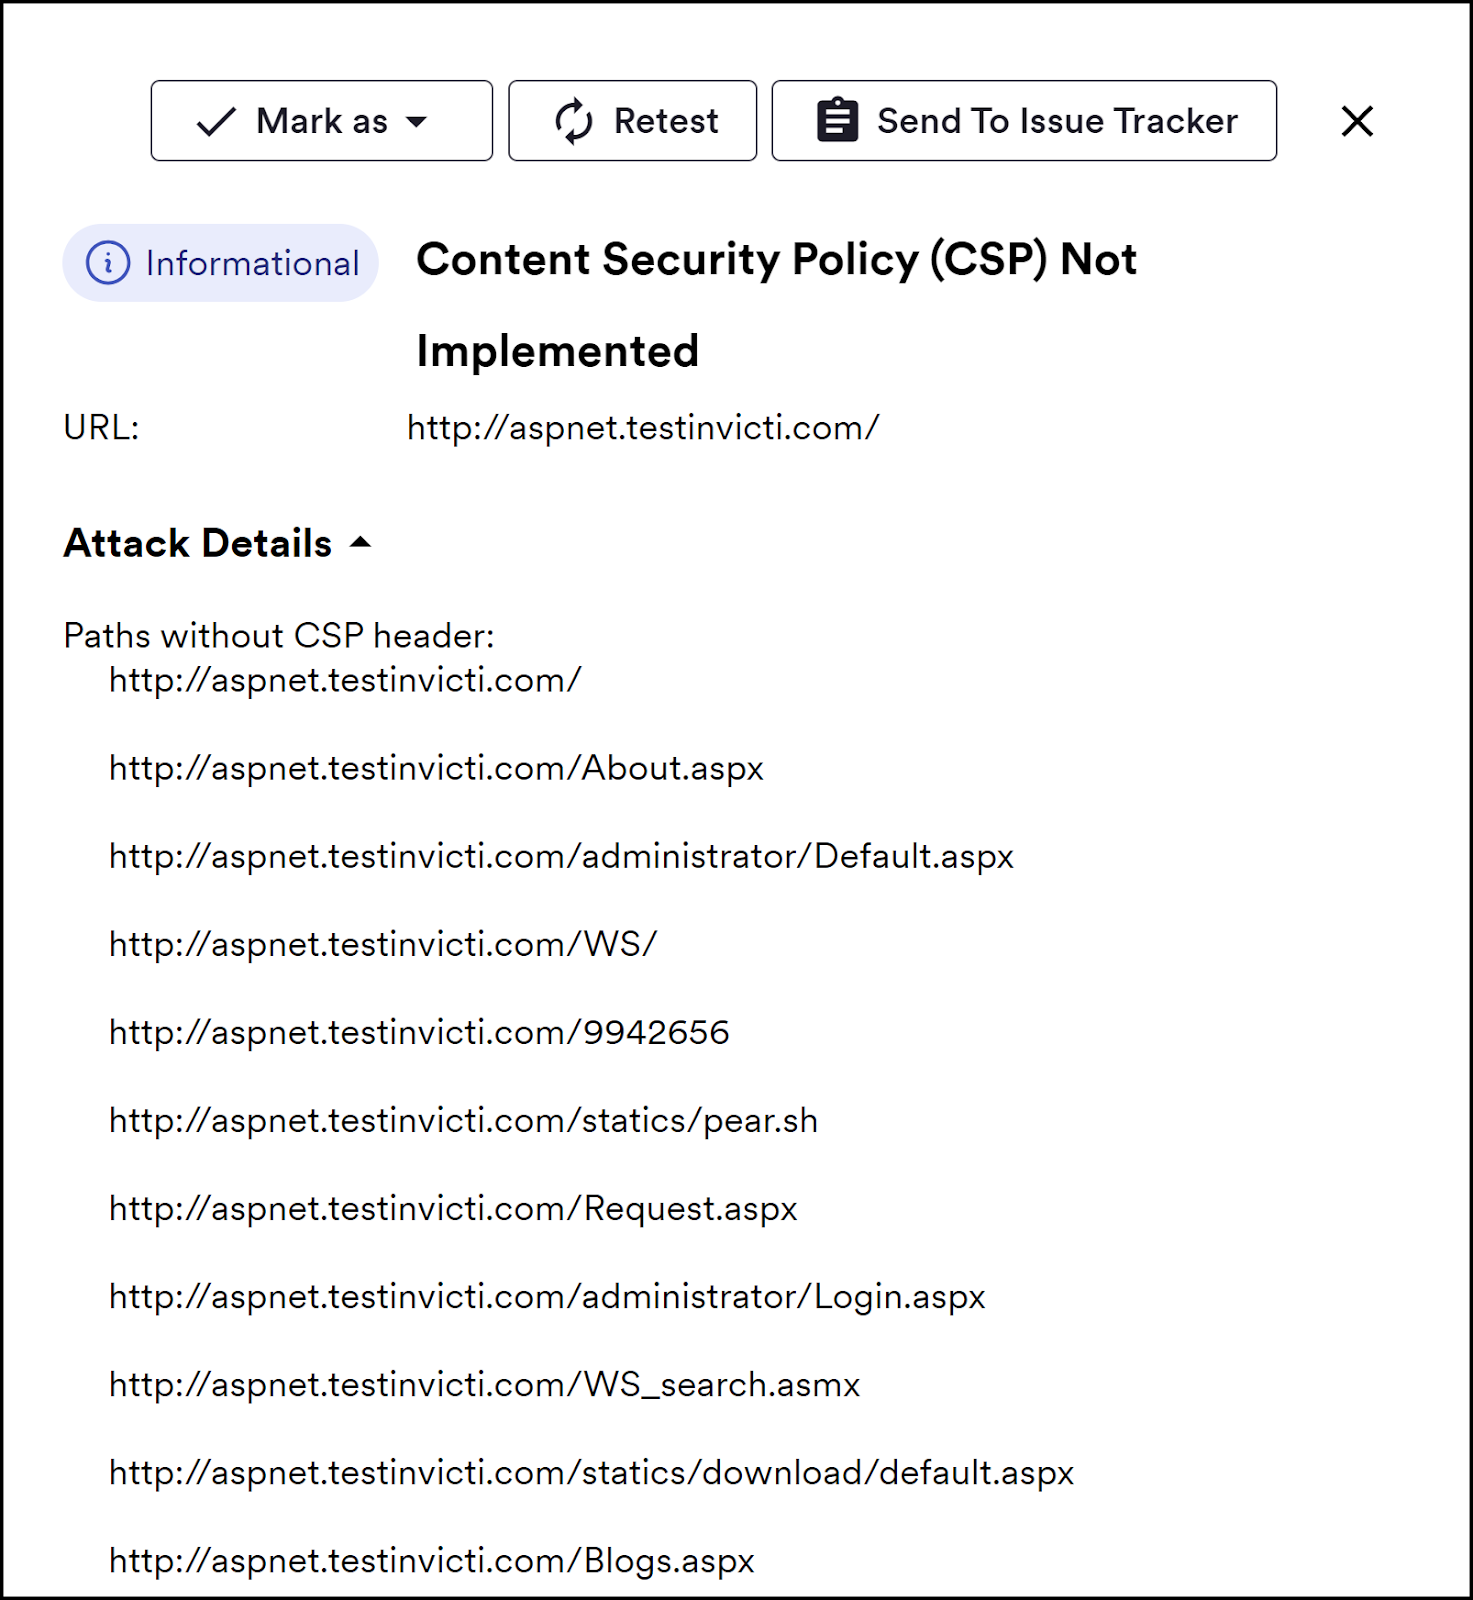Click the Informational severity badge

[x=220, y=263]
